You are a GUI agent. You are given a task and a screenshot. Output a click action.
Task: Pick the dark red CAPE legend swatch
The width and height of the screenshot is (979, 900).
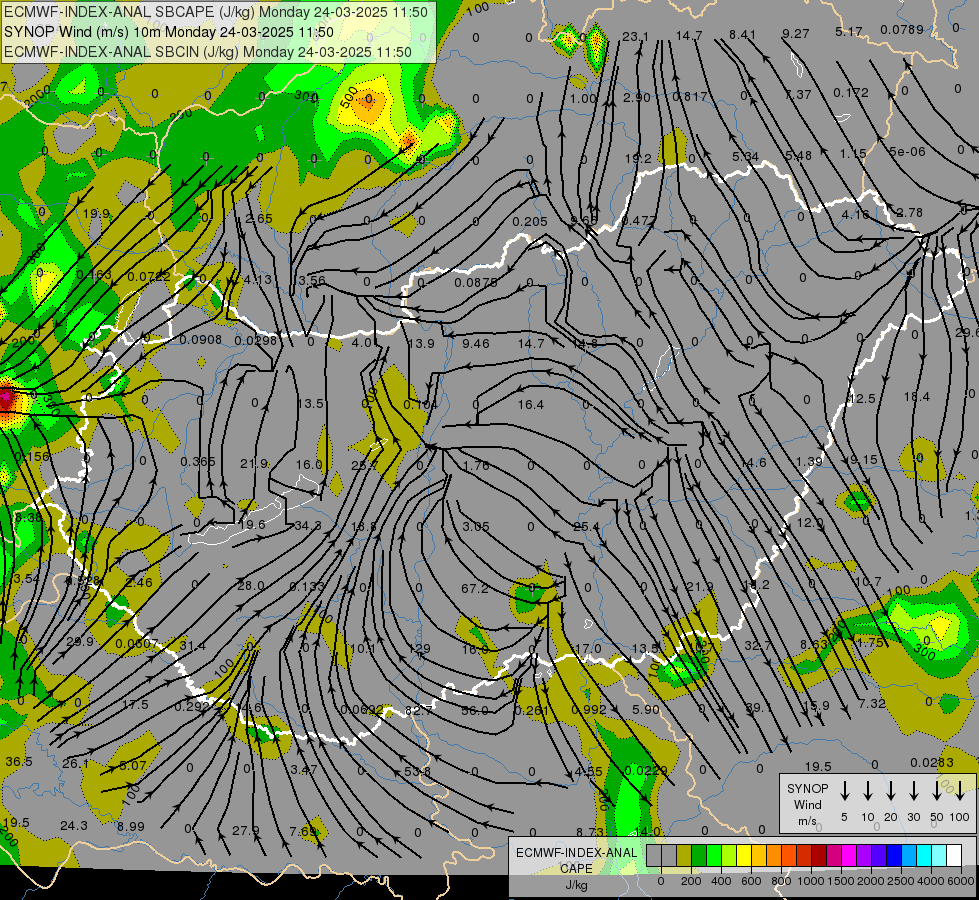[x=819, y=856]
